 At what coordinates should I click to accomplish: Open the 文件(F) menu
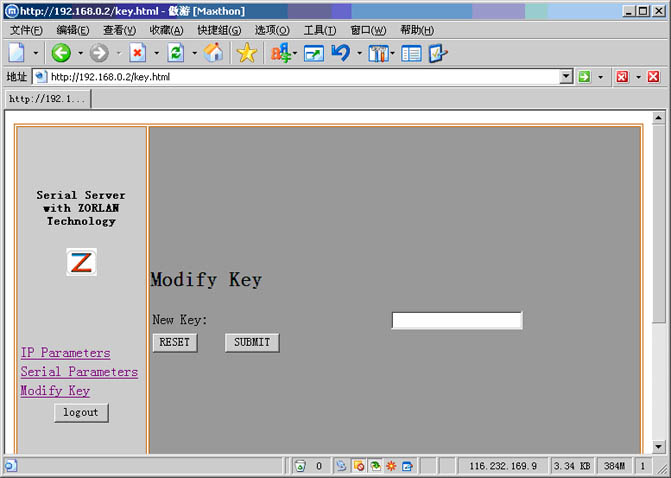pos(26,30)
